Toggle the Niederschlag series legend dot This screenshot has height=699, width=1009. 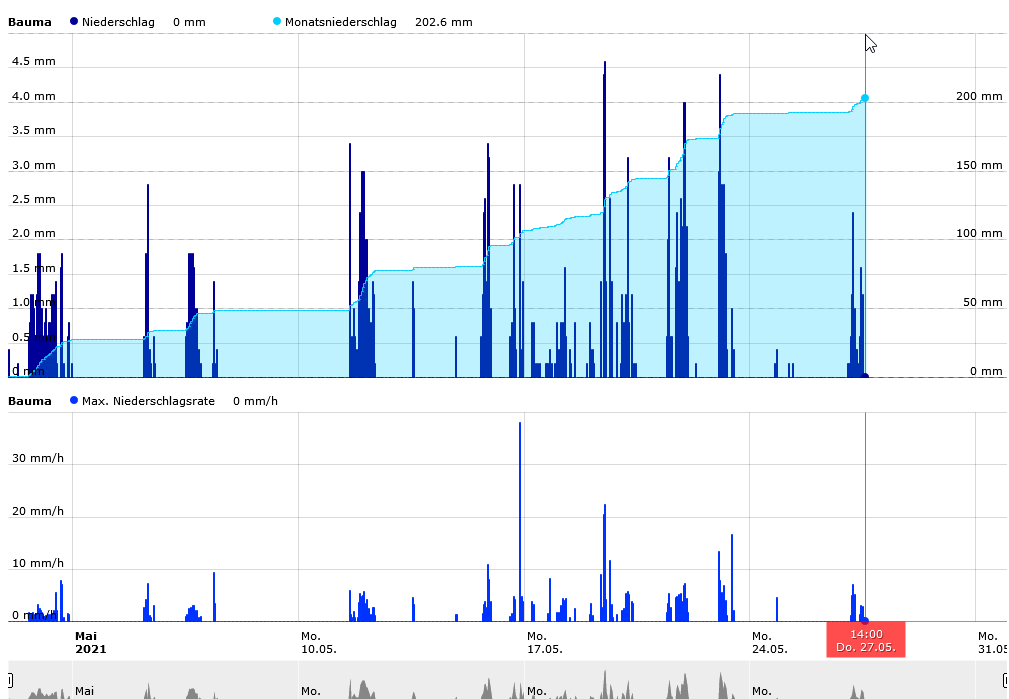74,21
